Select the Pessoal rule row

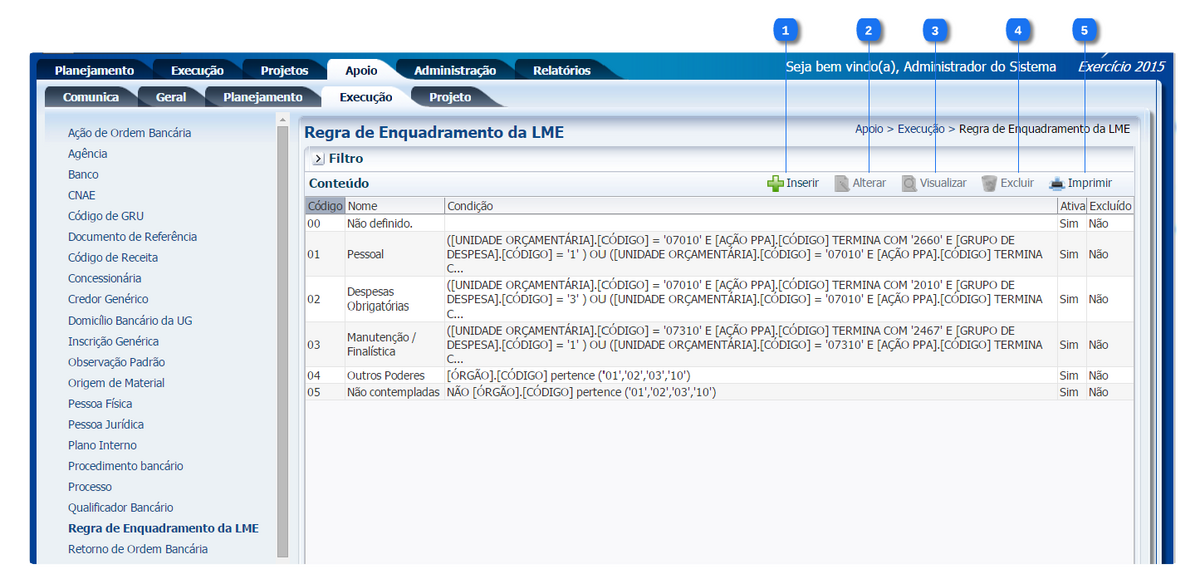point(365,255)
